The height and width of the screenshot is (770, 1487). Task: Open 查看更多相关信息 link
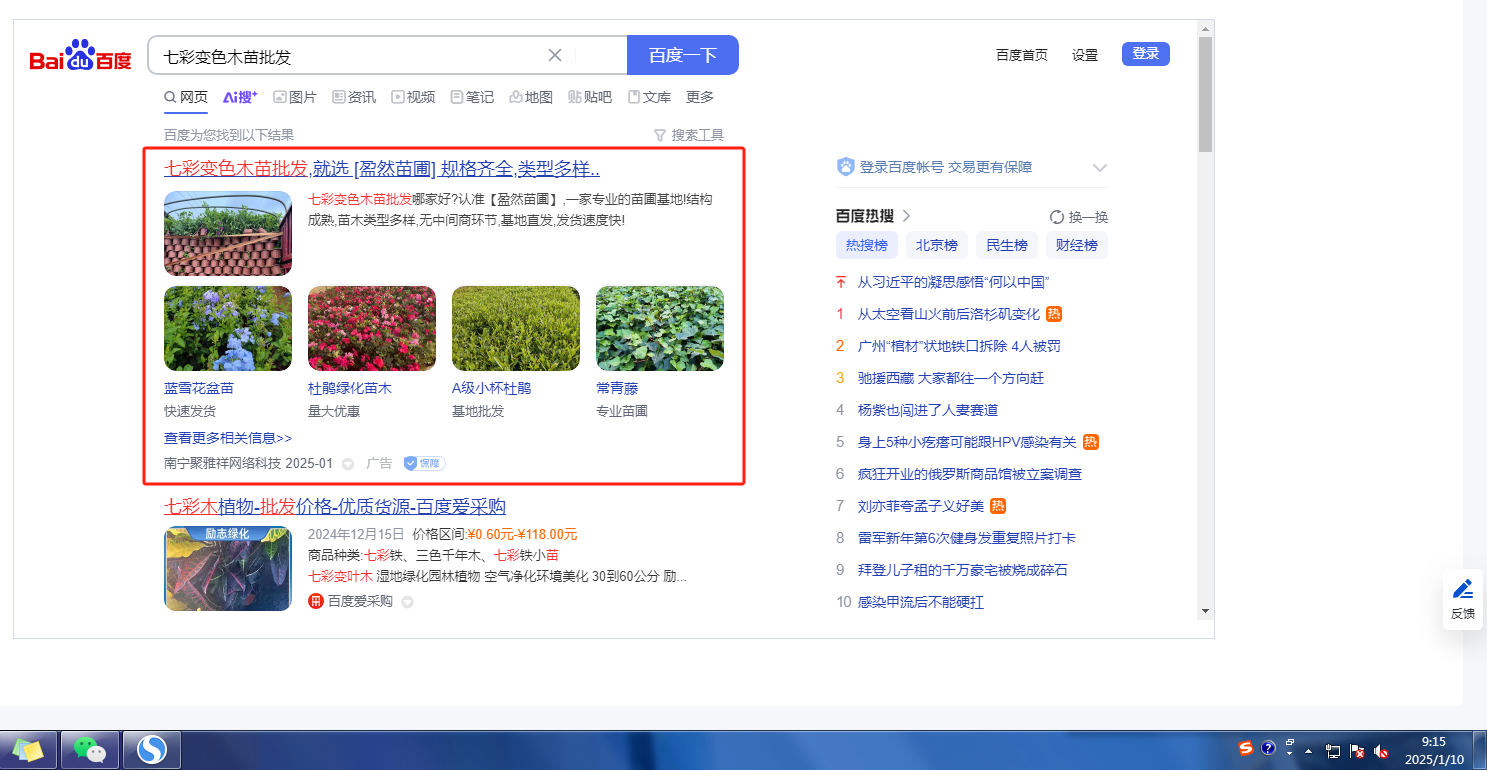228,438
